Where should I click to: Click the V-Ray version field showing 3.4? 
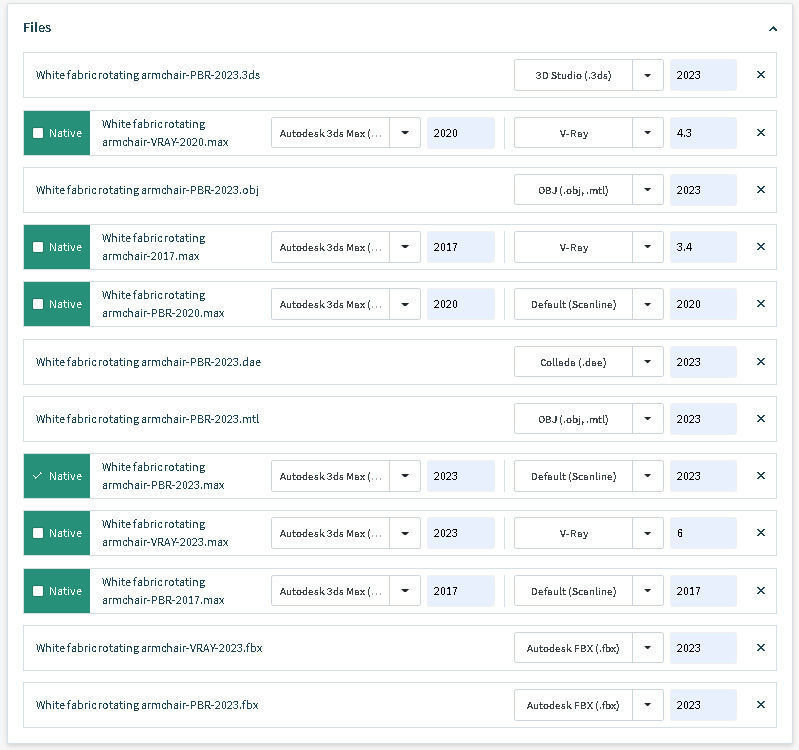tap(703, 247)
